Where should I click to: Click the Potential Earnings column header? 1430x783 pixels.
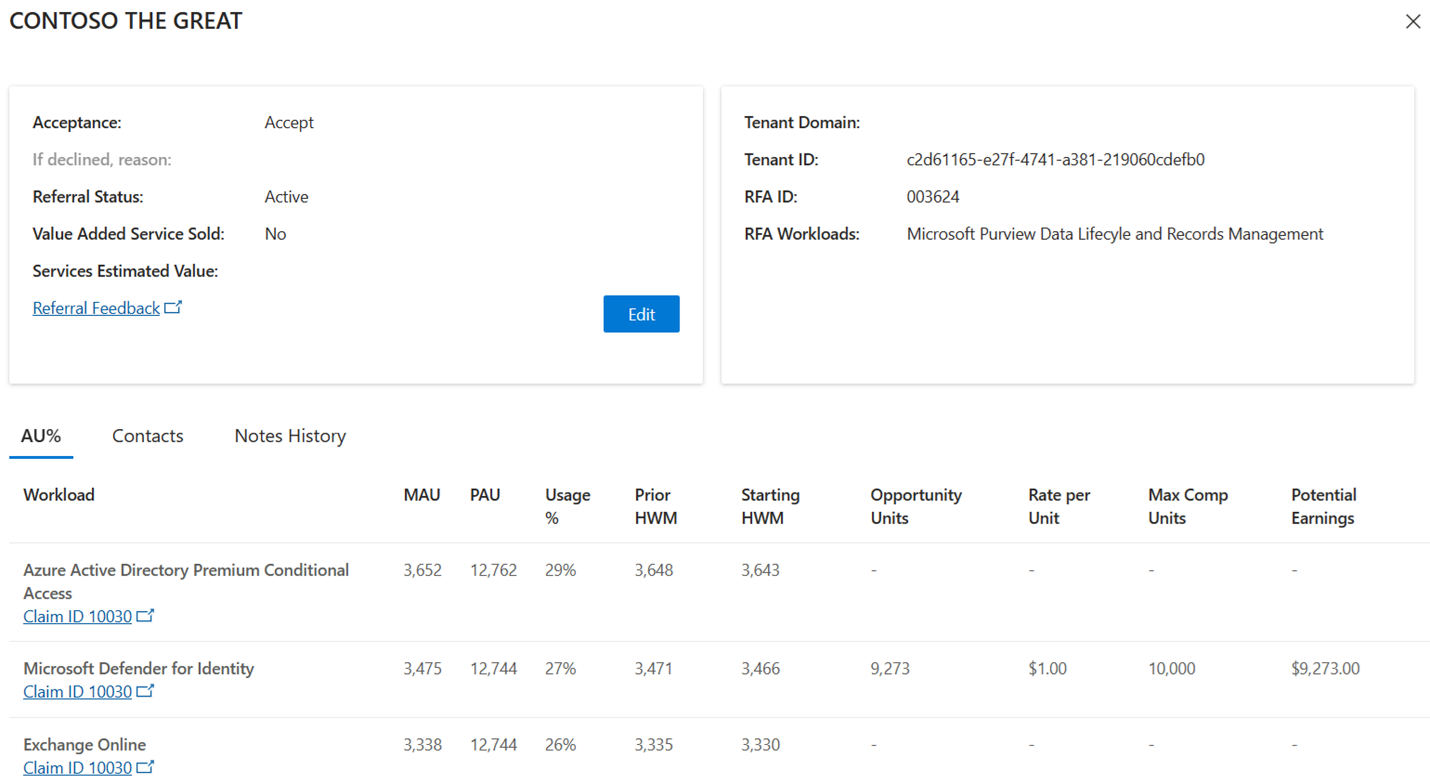point(1324,506)
